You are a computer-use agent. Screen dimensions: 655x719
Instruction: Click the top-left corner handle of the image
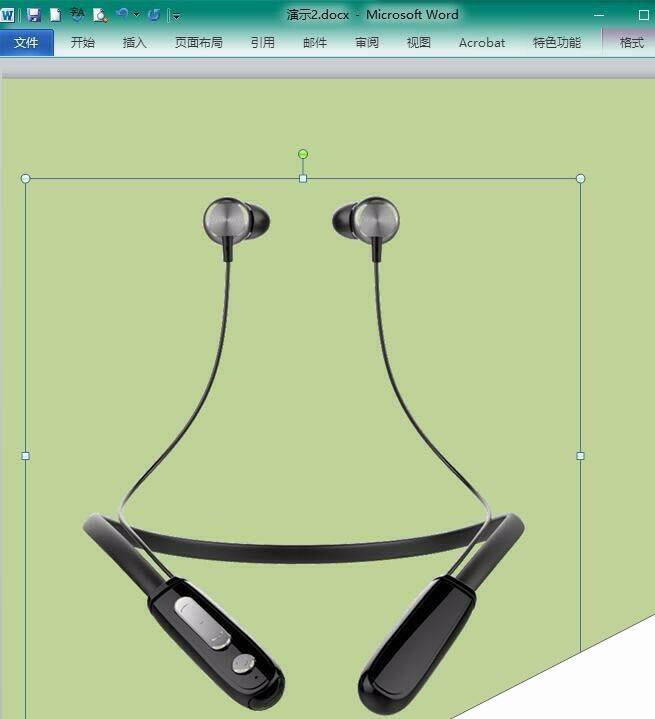[x=26, y=178]
